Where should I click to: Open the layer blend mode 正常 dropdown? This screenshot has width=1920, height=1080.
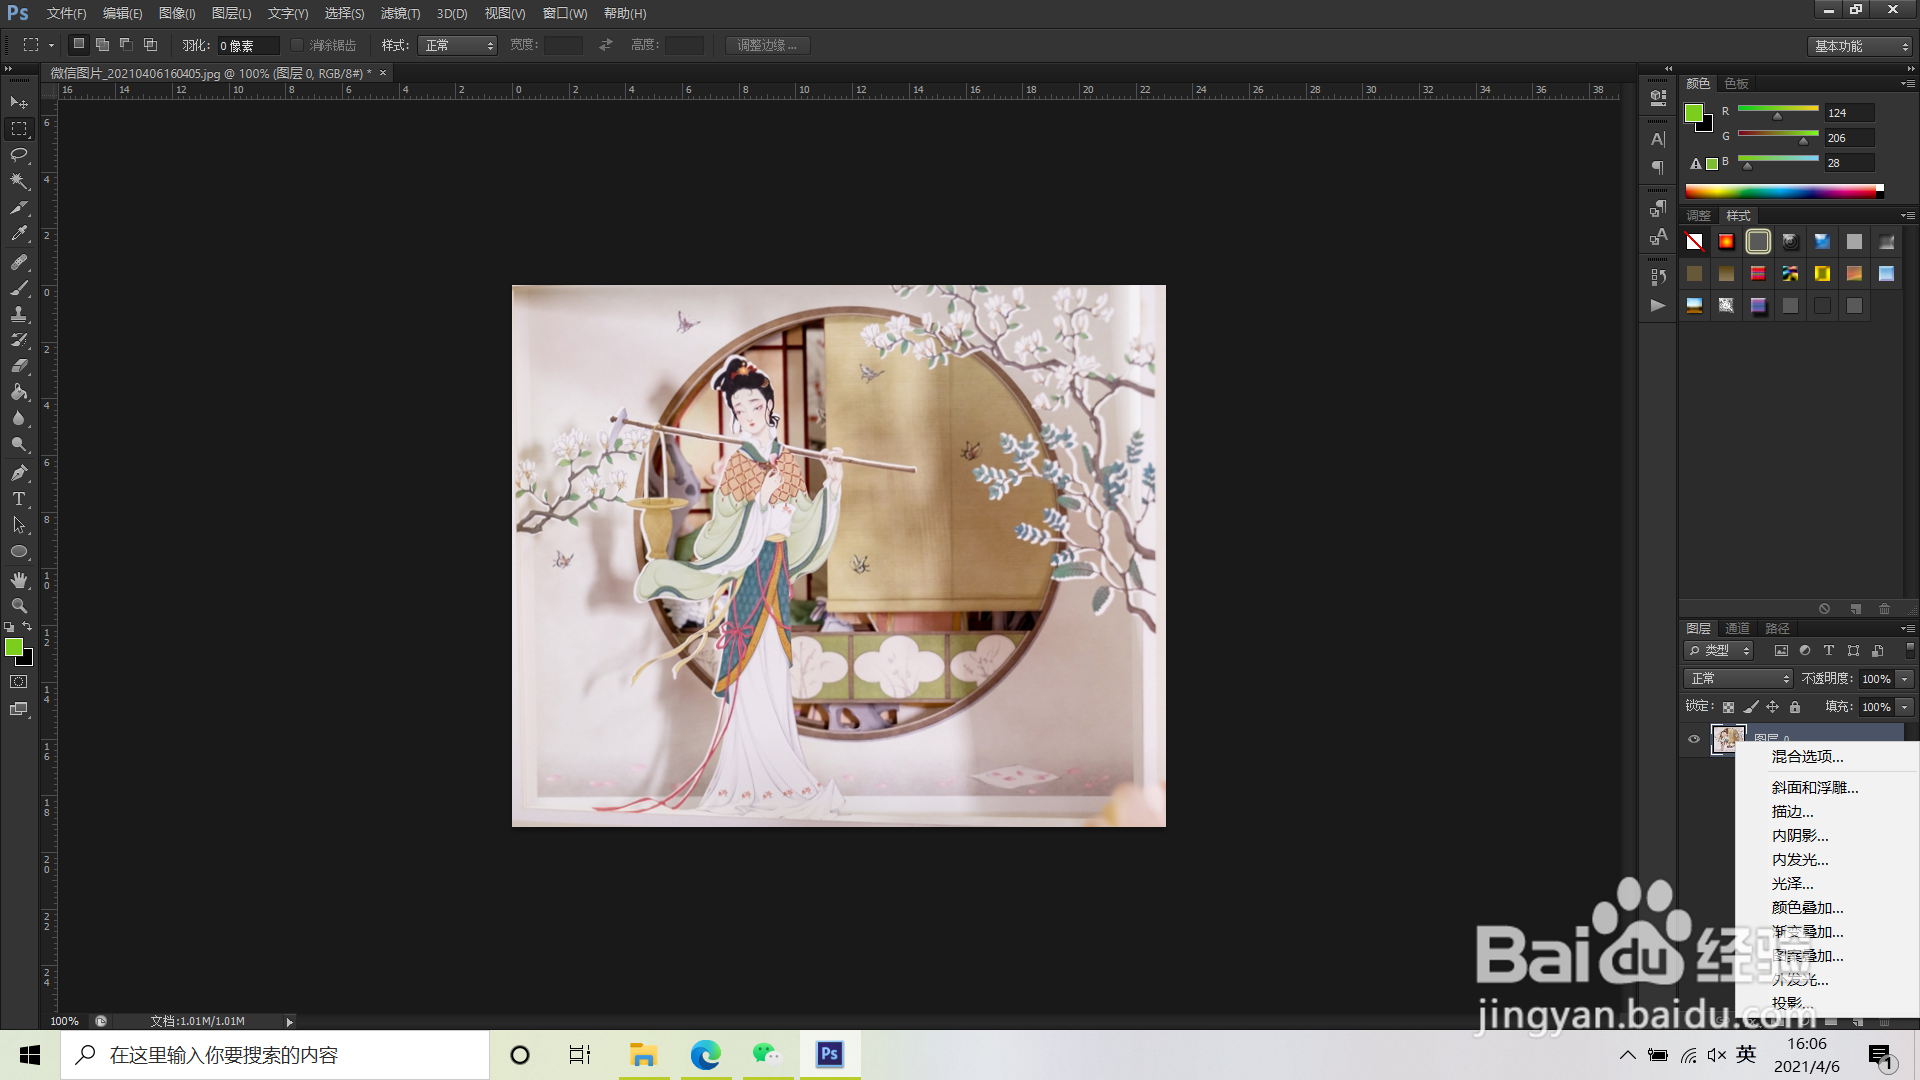1738,679
